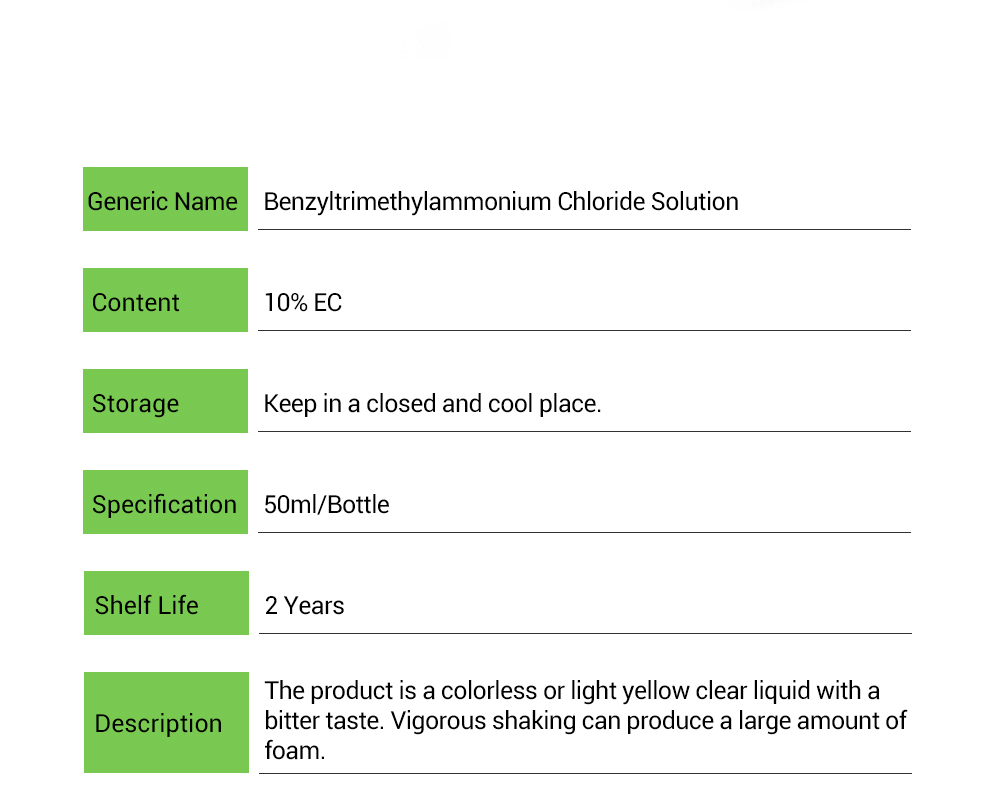The height and width of the screenshot is (792, 1000).
Task: Click the green Generic Name label
Action: coord(164,200)
